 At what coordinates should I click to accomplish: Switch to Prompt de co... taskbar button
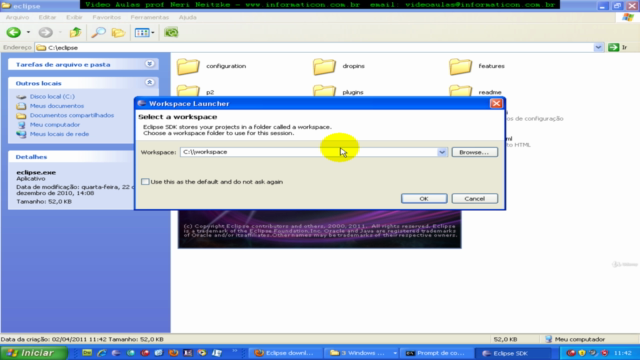pos(436,353)
